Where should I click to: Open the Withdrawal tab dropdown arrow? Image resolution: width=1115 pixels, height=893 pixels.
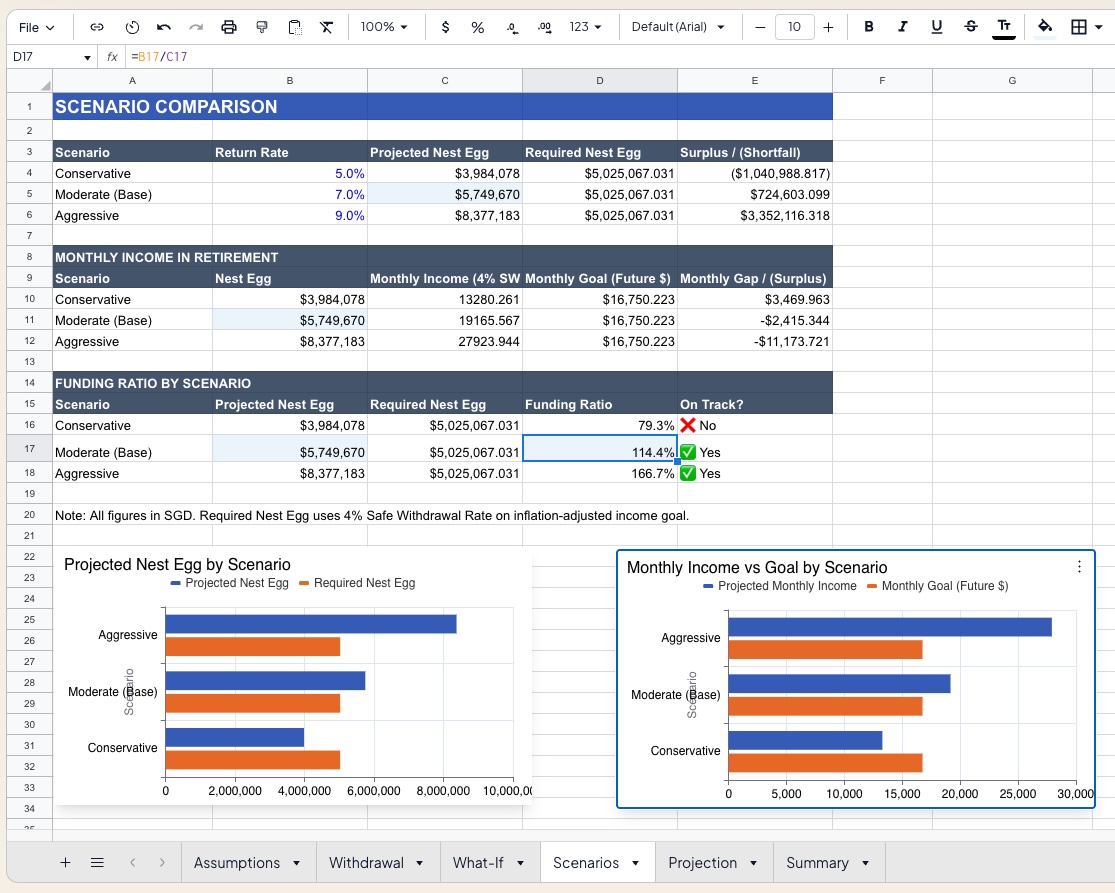(420, 863)
